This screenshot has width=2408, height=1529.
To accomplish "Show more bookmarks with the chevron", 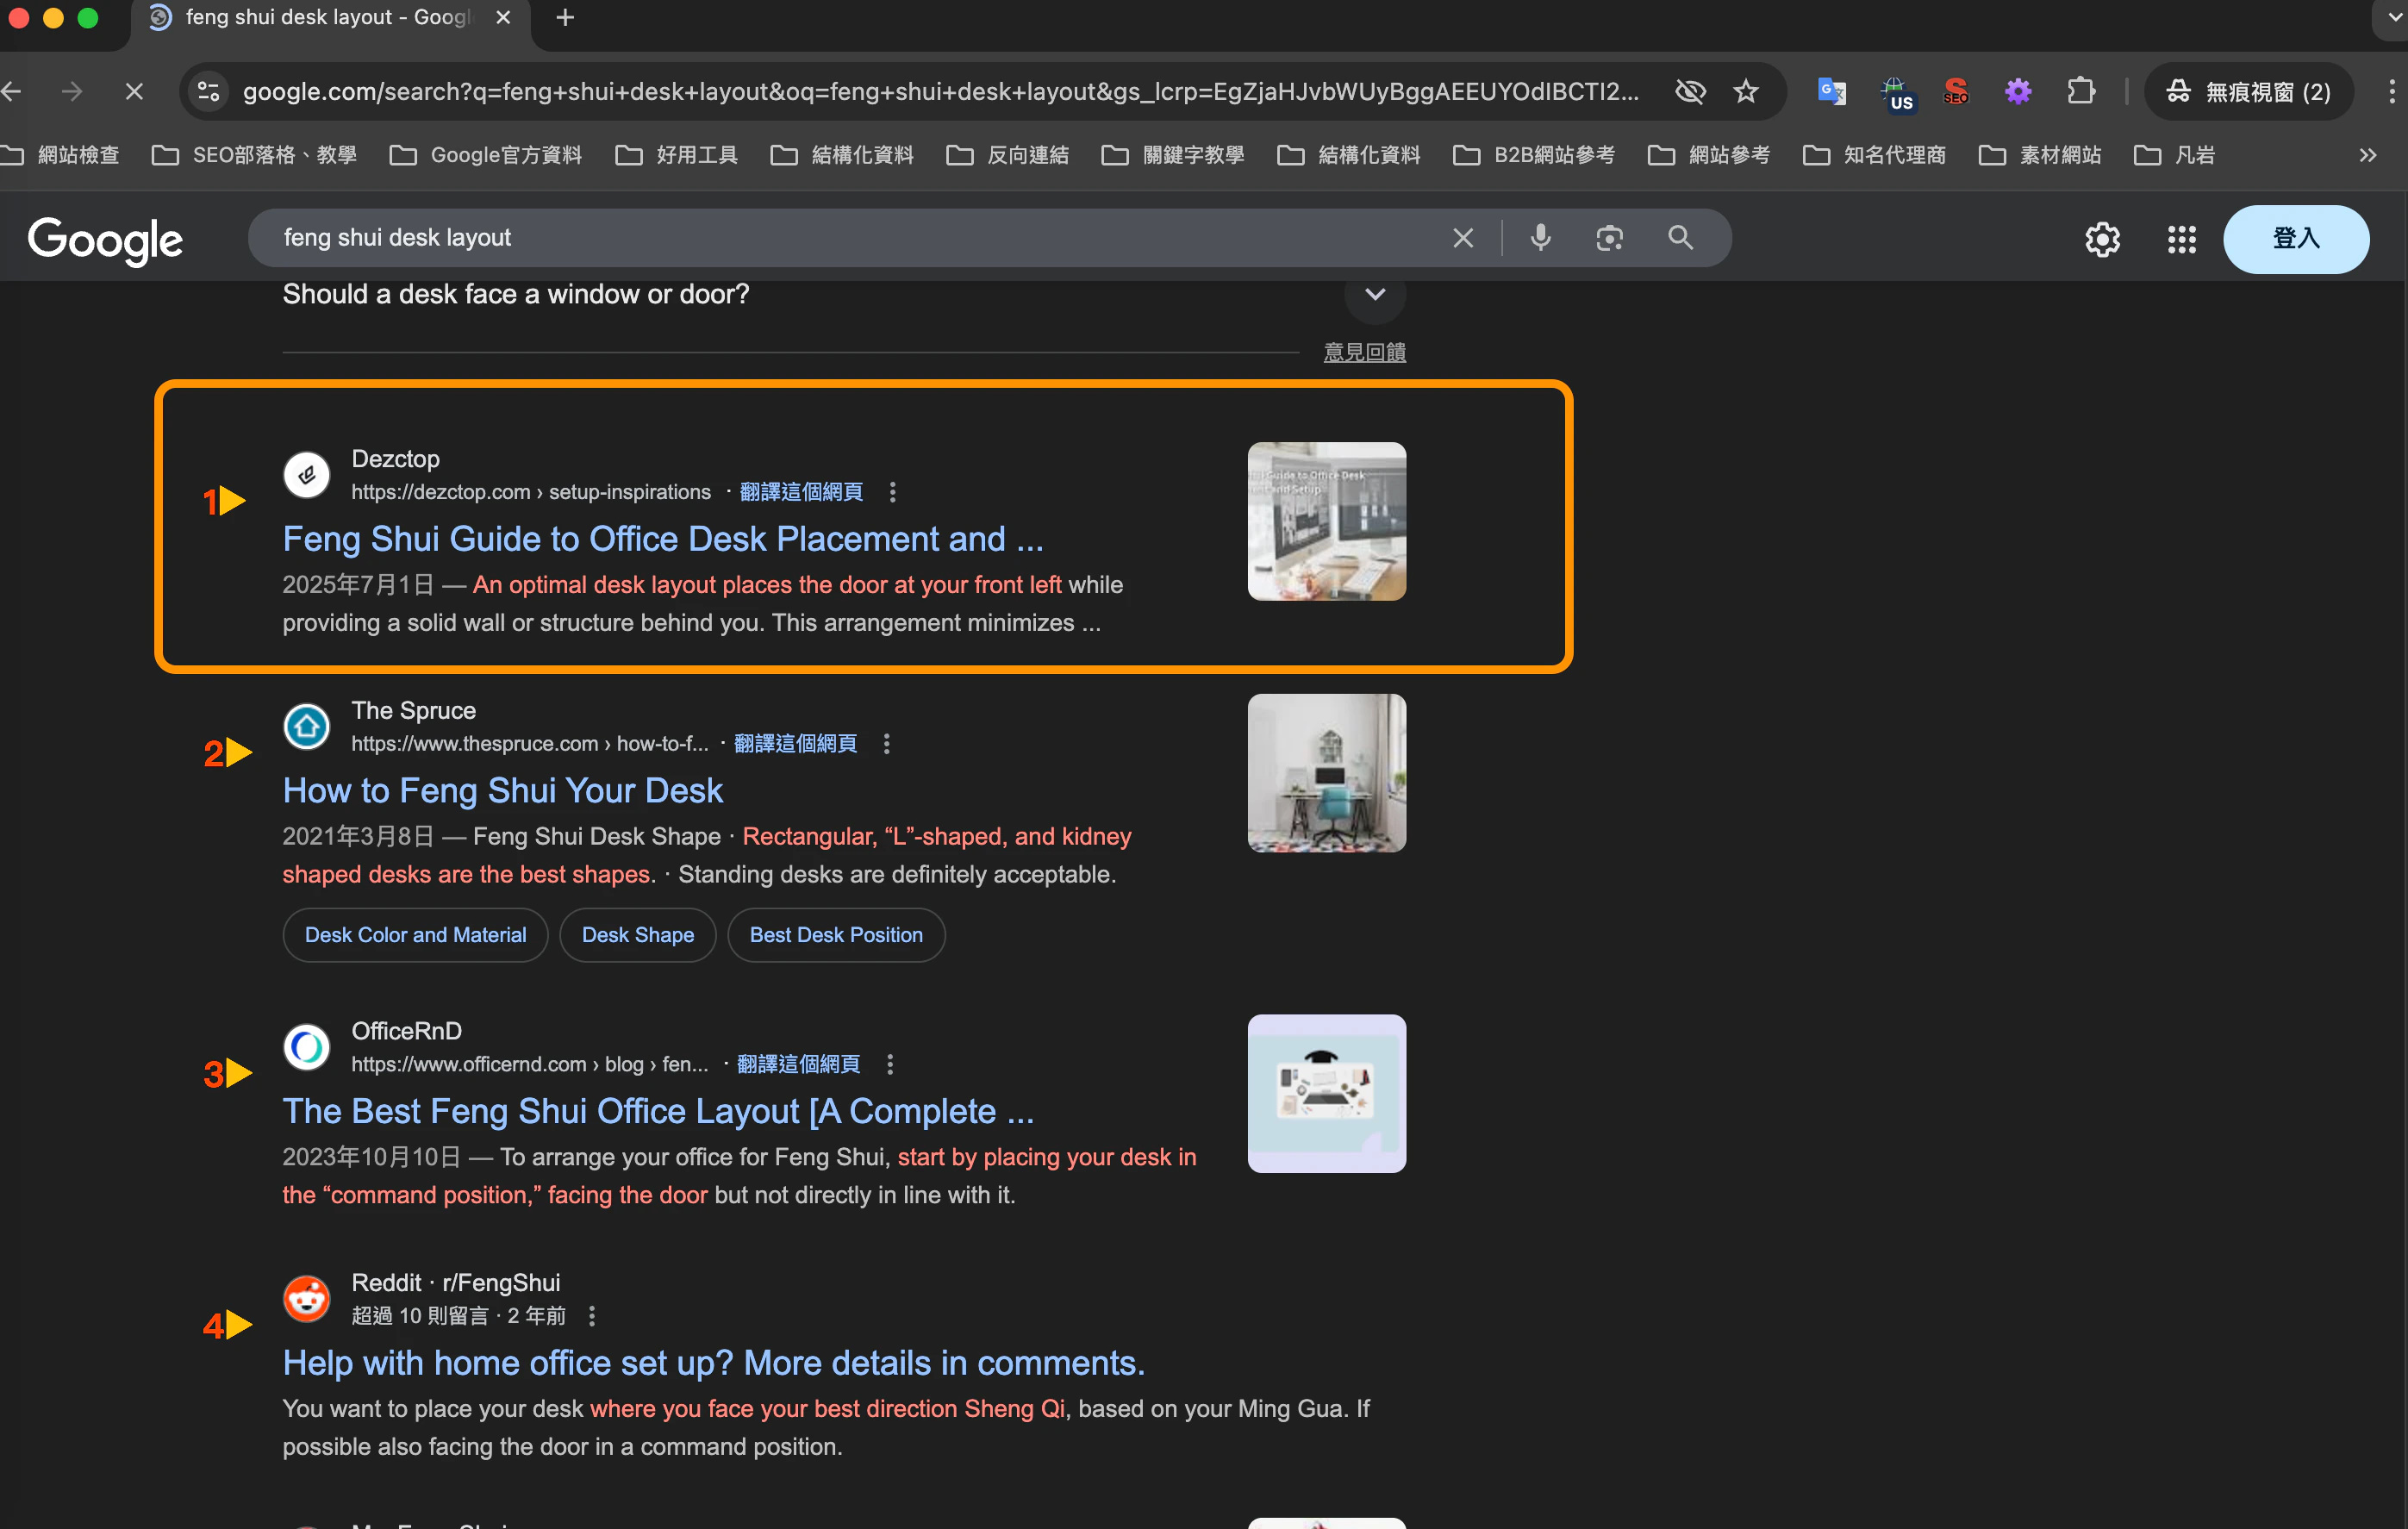I will click(2368, 155).
